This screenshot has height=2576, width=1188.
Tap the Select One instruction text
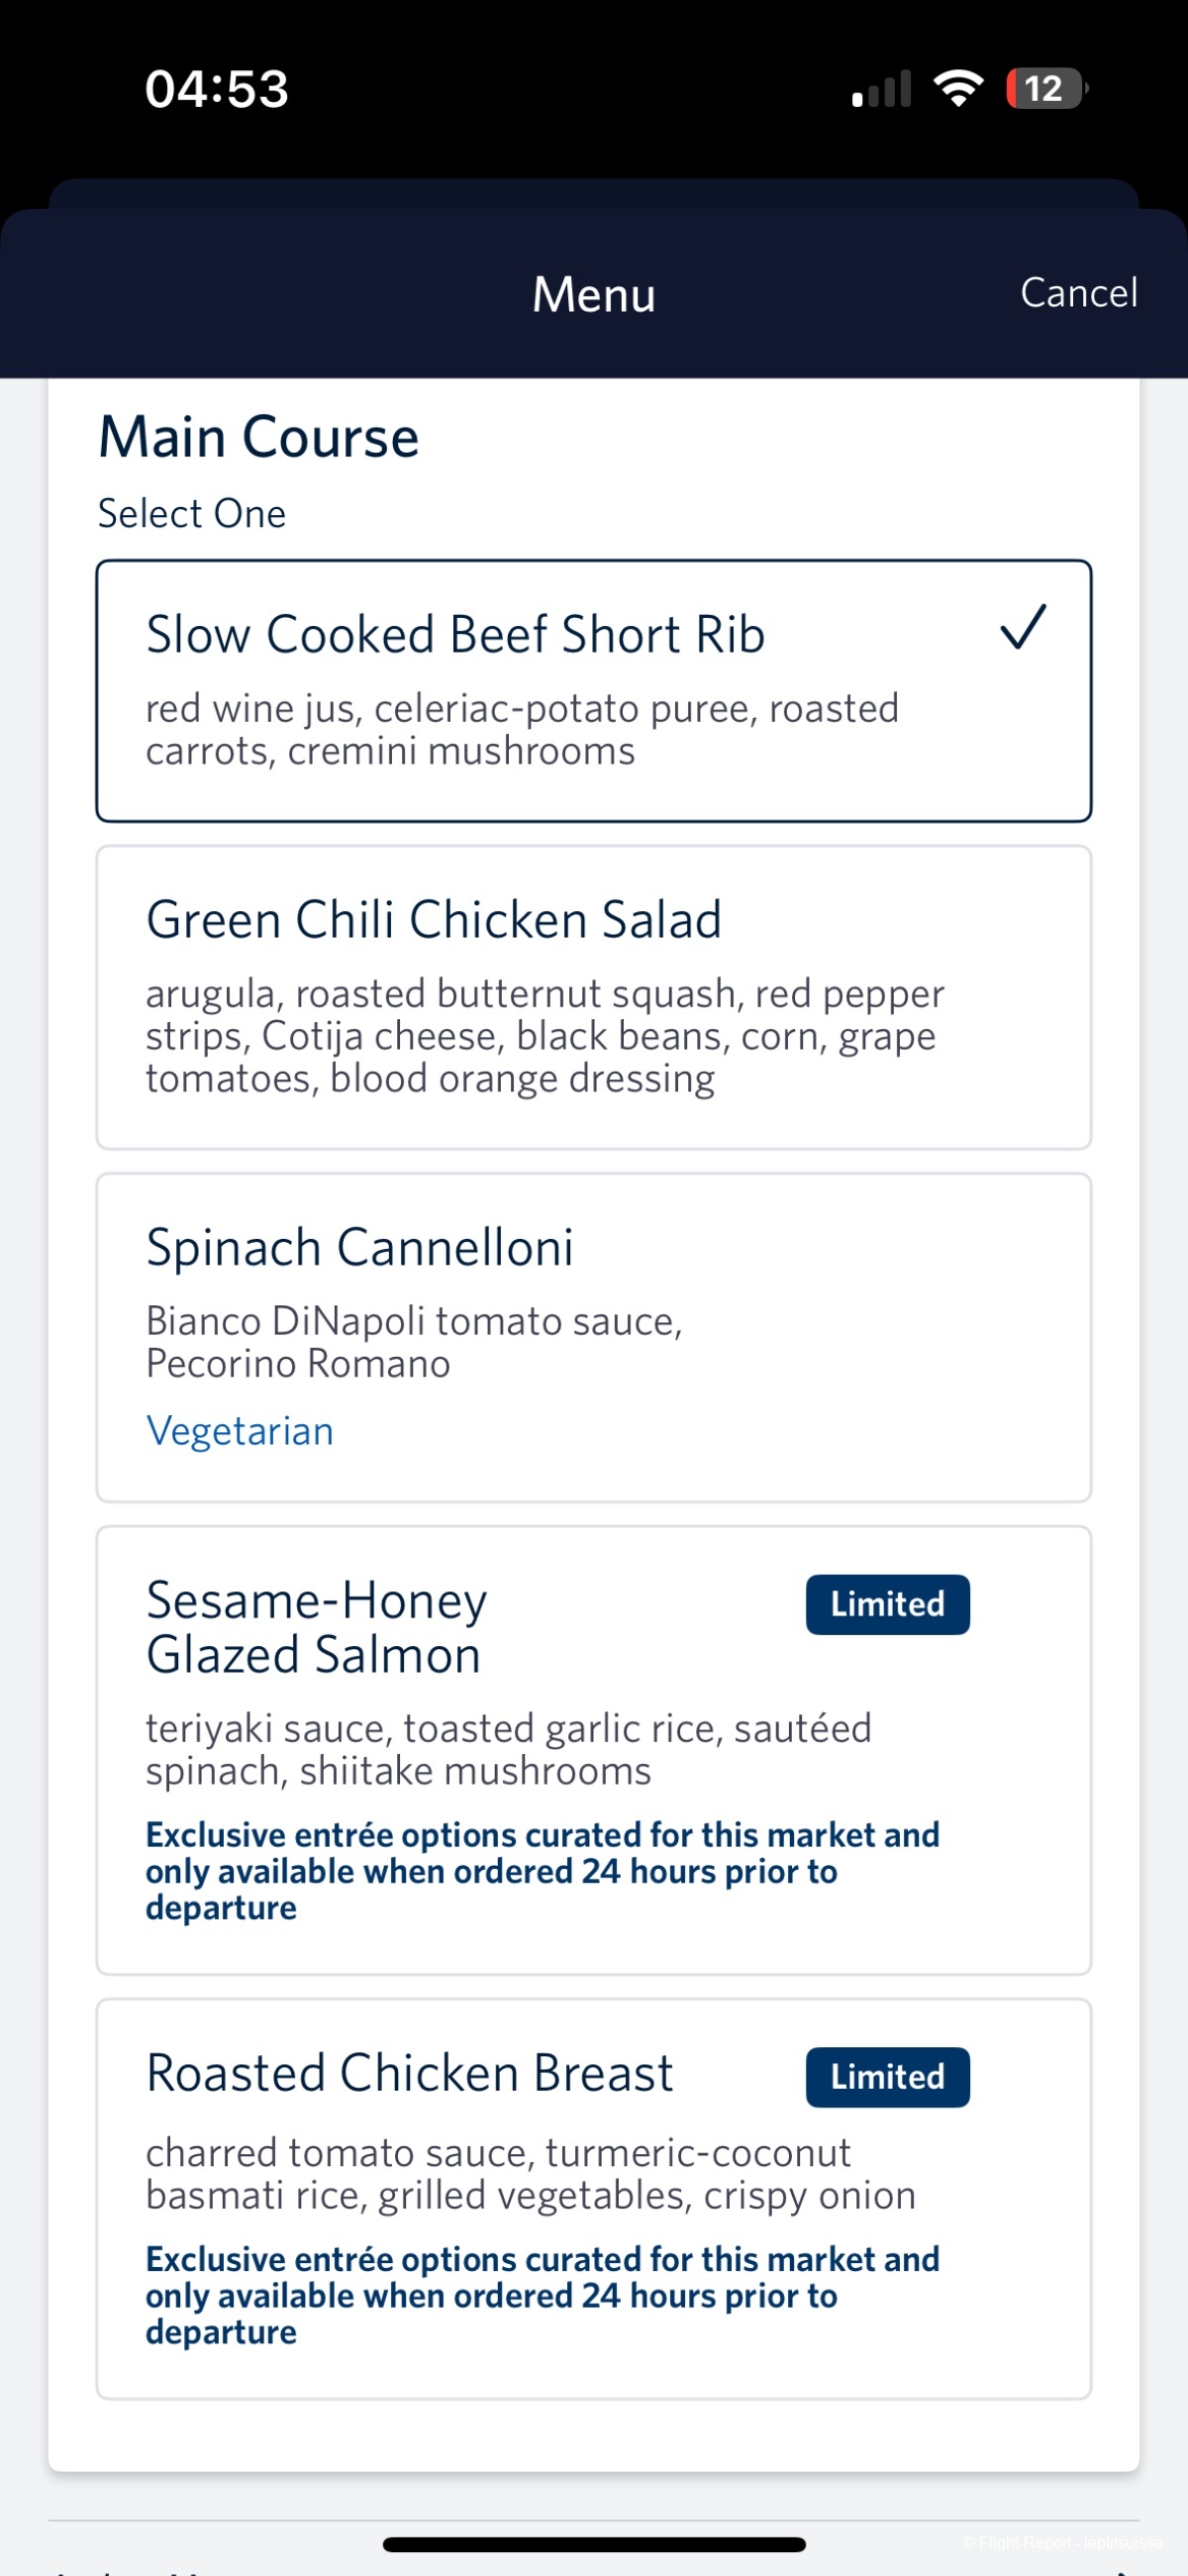pos(192,514)
